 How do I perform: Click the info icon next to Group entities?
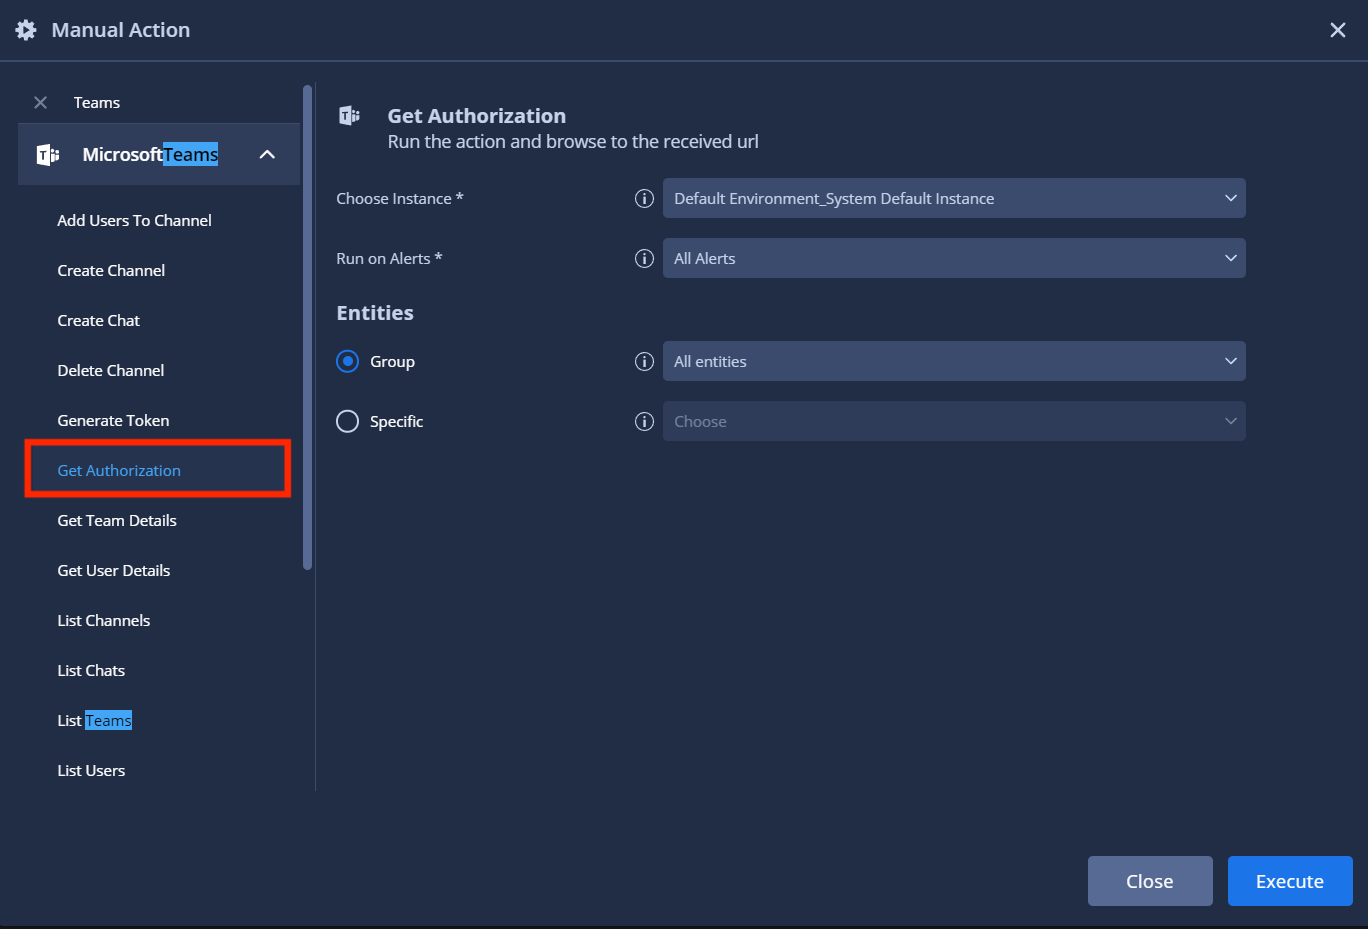coord(644,361)
